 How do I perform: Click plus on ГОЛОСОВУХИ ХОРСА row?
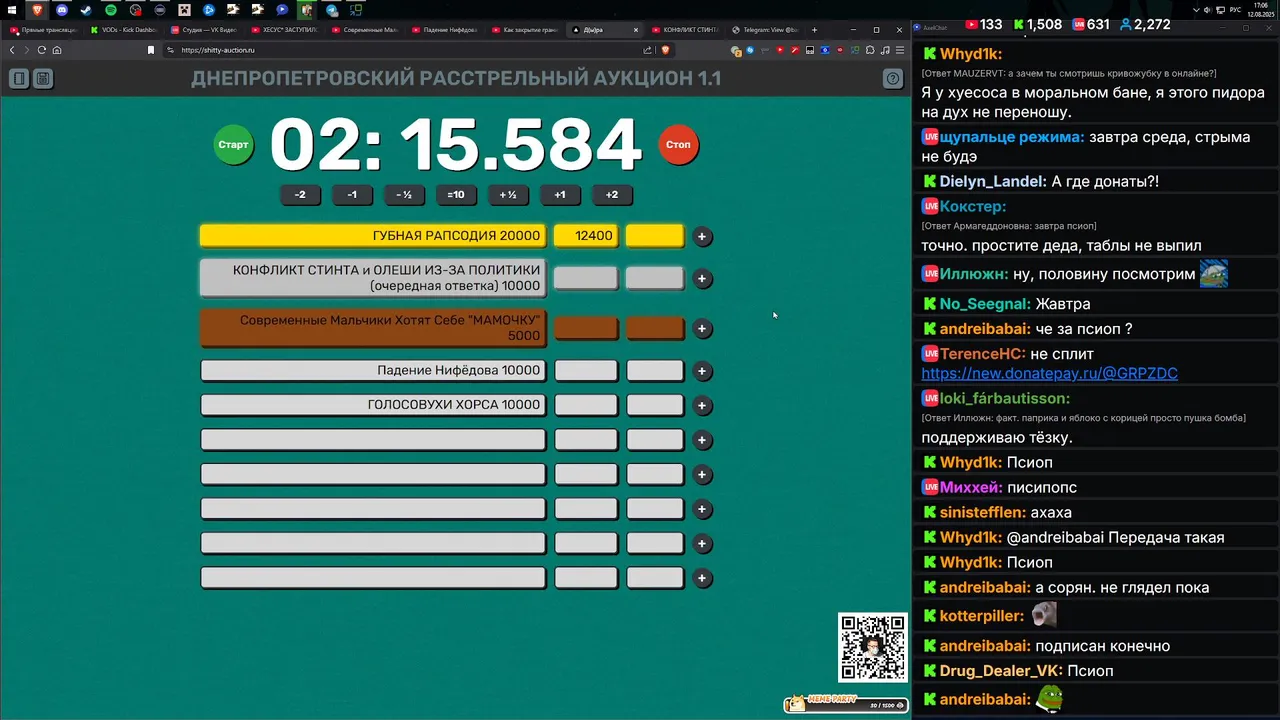pos(702,406)
